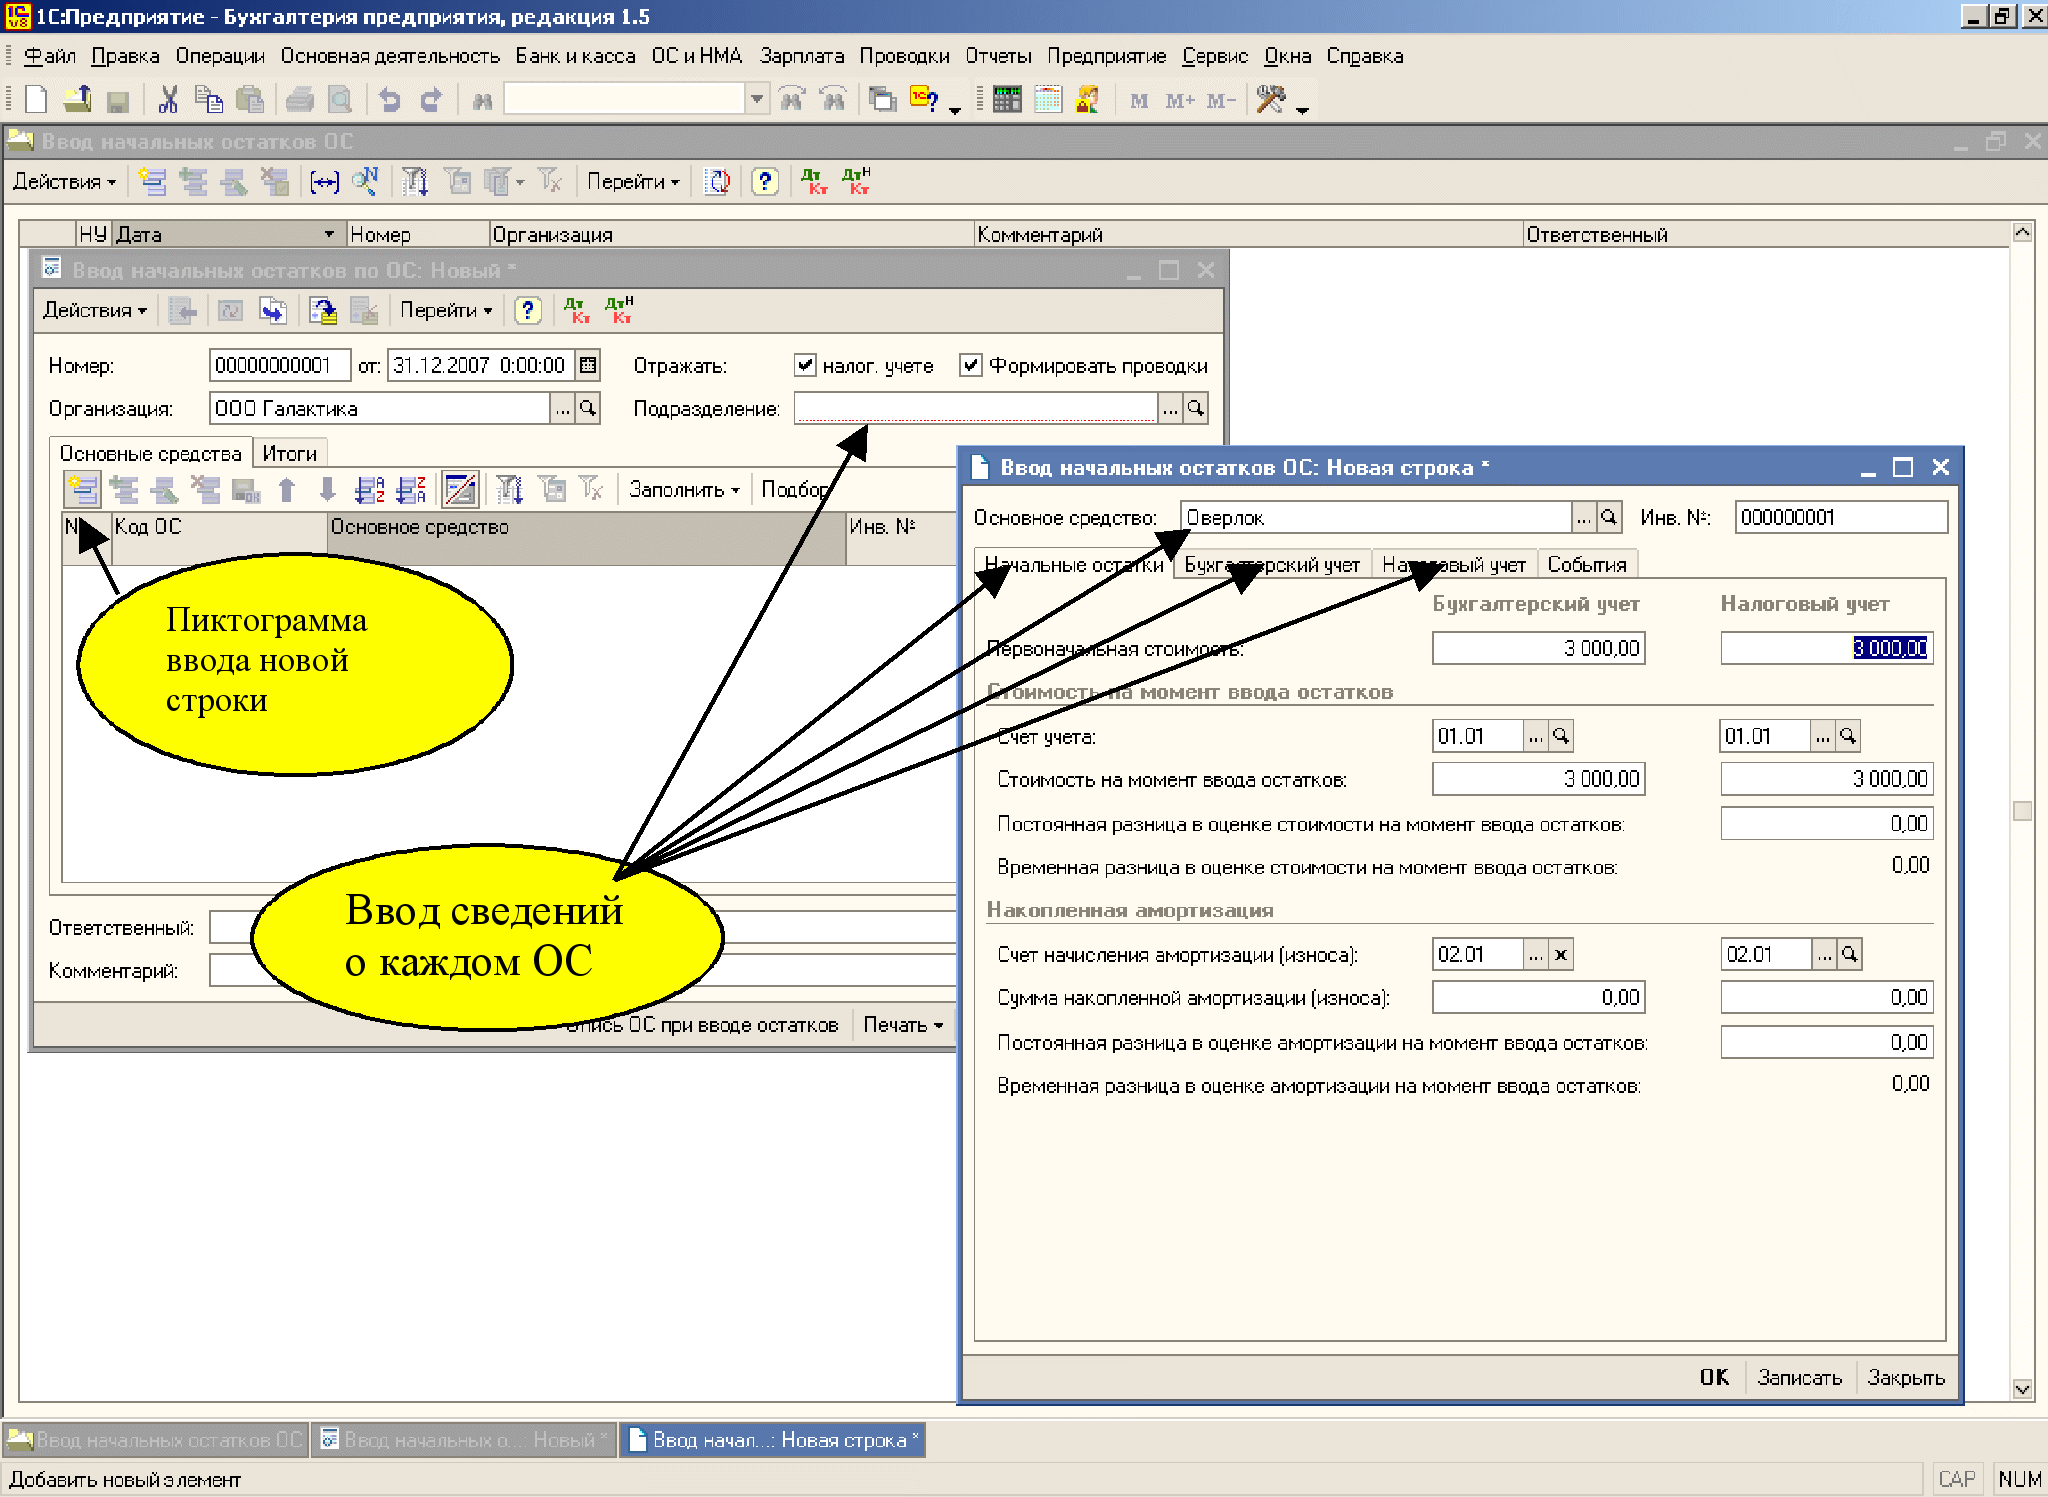This screenshot has width=2048, height=1497.
Task: Click the move row down arrow icon
Action: 327,489
